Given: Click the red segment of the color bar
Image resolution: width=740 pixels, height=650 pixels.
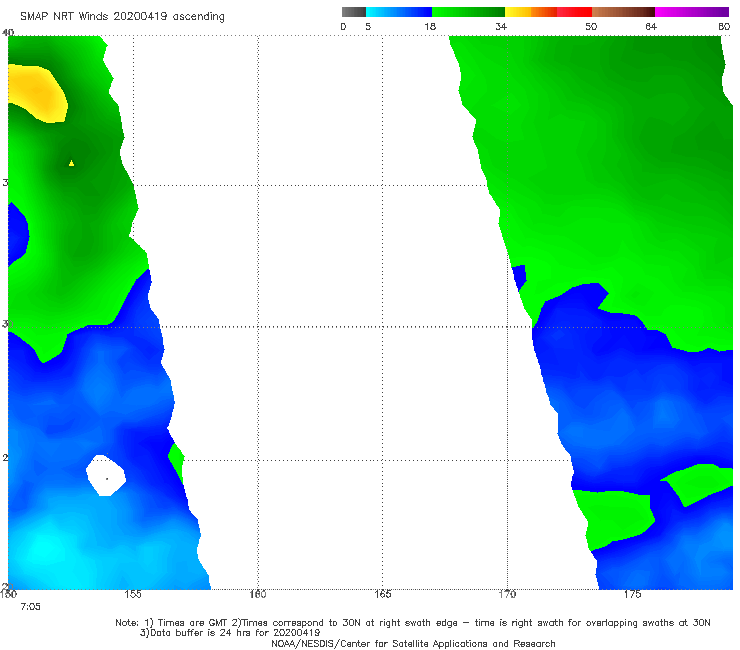Looking at the screenshot, I should tap(574, 12).
